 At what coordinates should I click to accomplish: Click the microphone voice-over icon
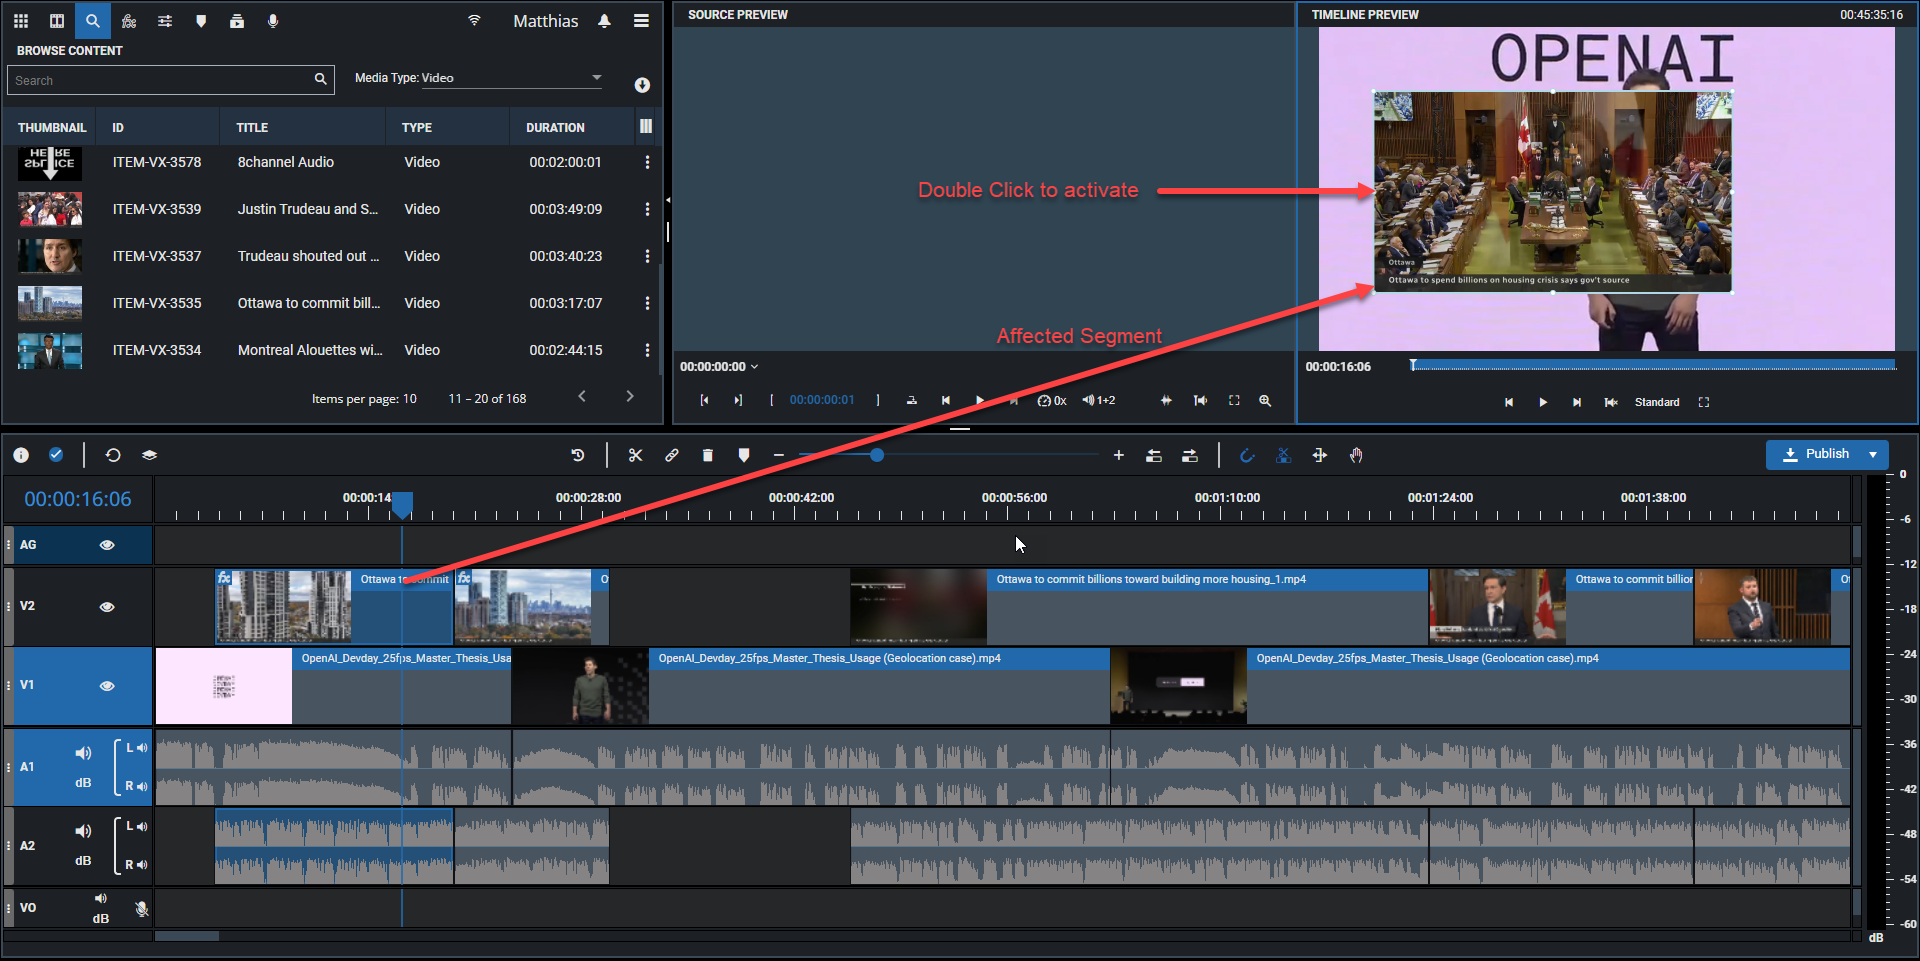pyautogui.click(x=273, y=21)
